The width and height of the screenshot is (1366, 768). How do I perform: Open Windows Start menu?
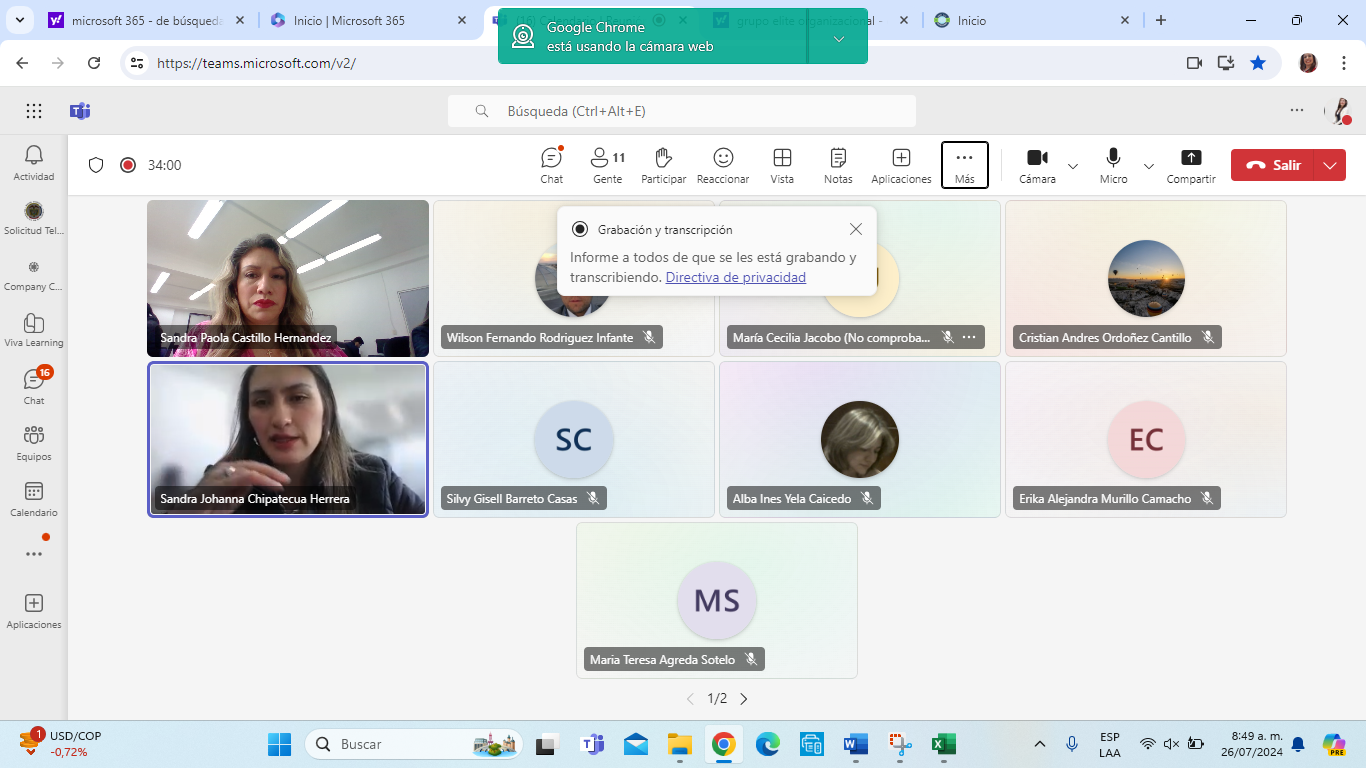279,744
